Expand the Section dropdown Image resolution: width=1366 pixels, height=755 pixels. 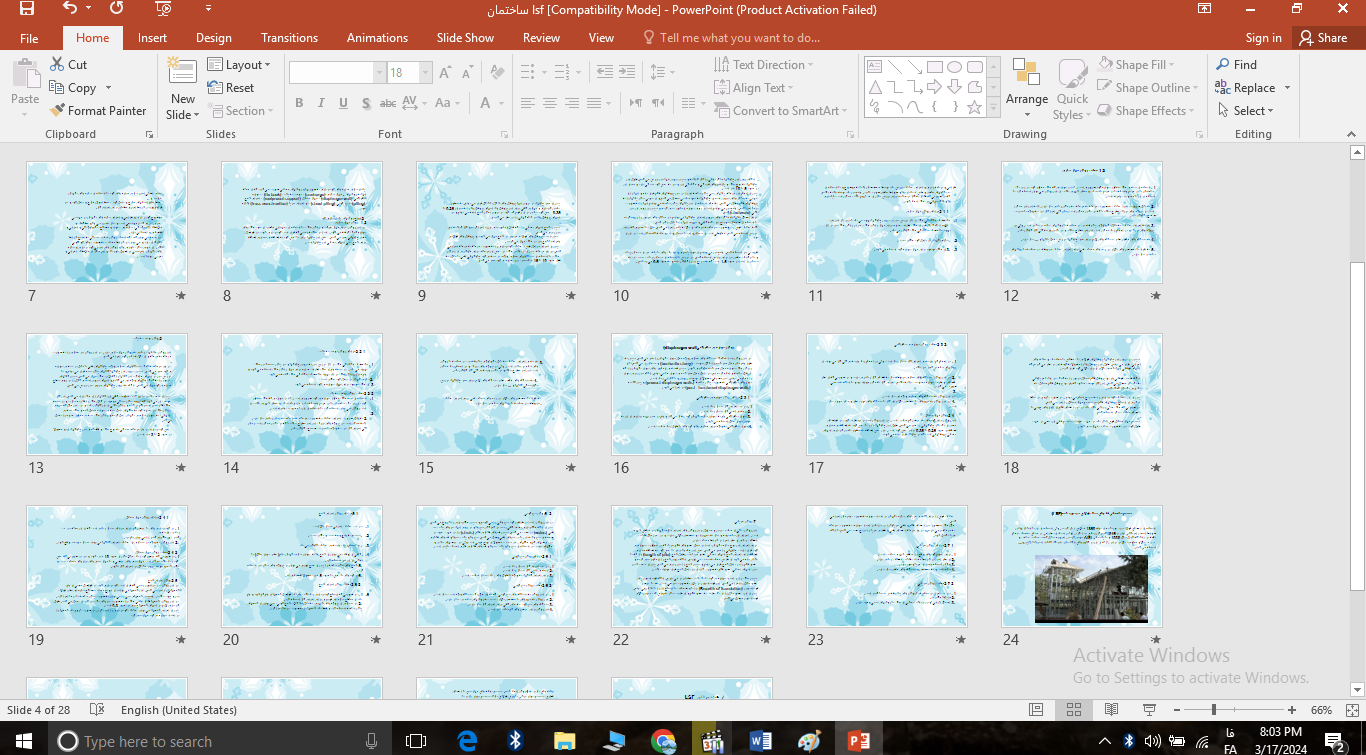tap(239, 110)
